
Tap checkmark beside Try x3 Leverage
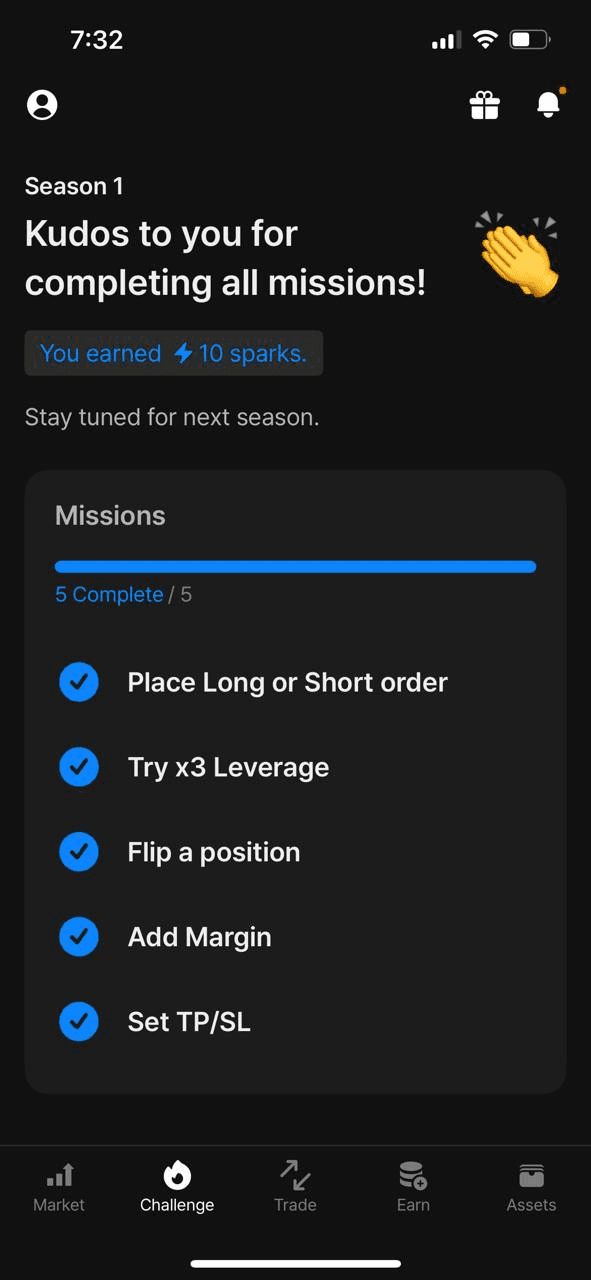(79, 768)
